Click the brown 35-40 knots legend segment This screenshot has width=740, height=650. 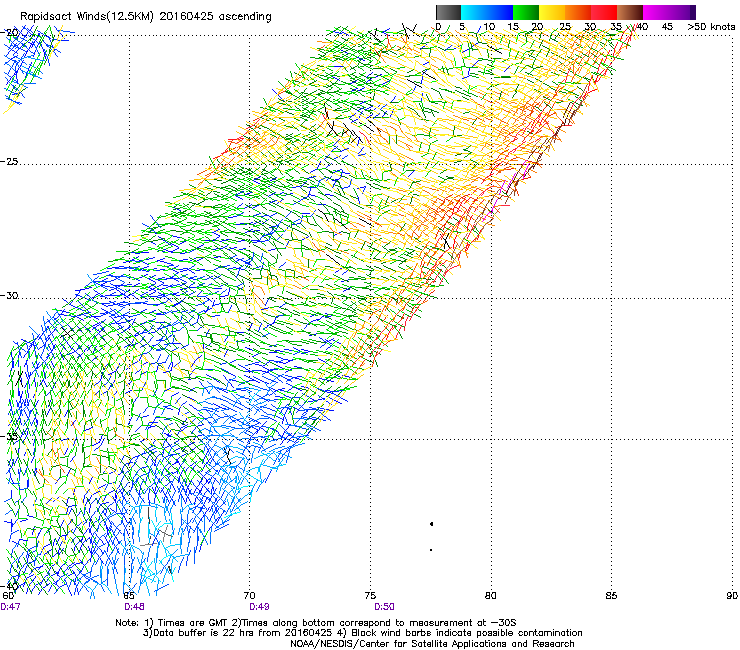tap(630, 12)
